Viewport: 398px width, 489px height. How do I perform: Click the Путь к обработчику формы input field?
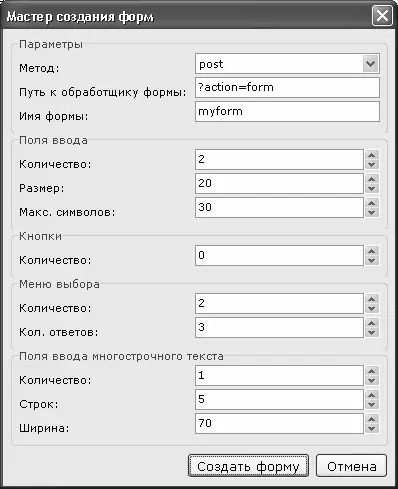click(287, 87)
